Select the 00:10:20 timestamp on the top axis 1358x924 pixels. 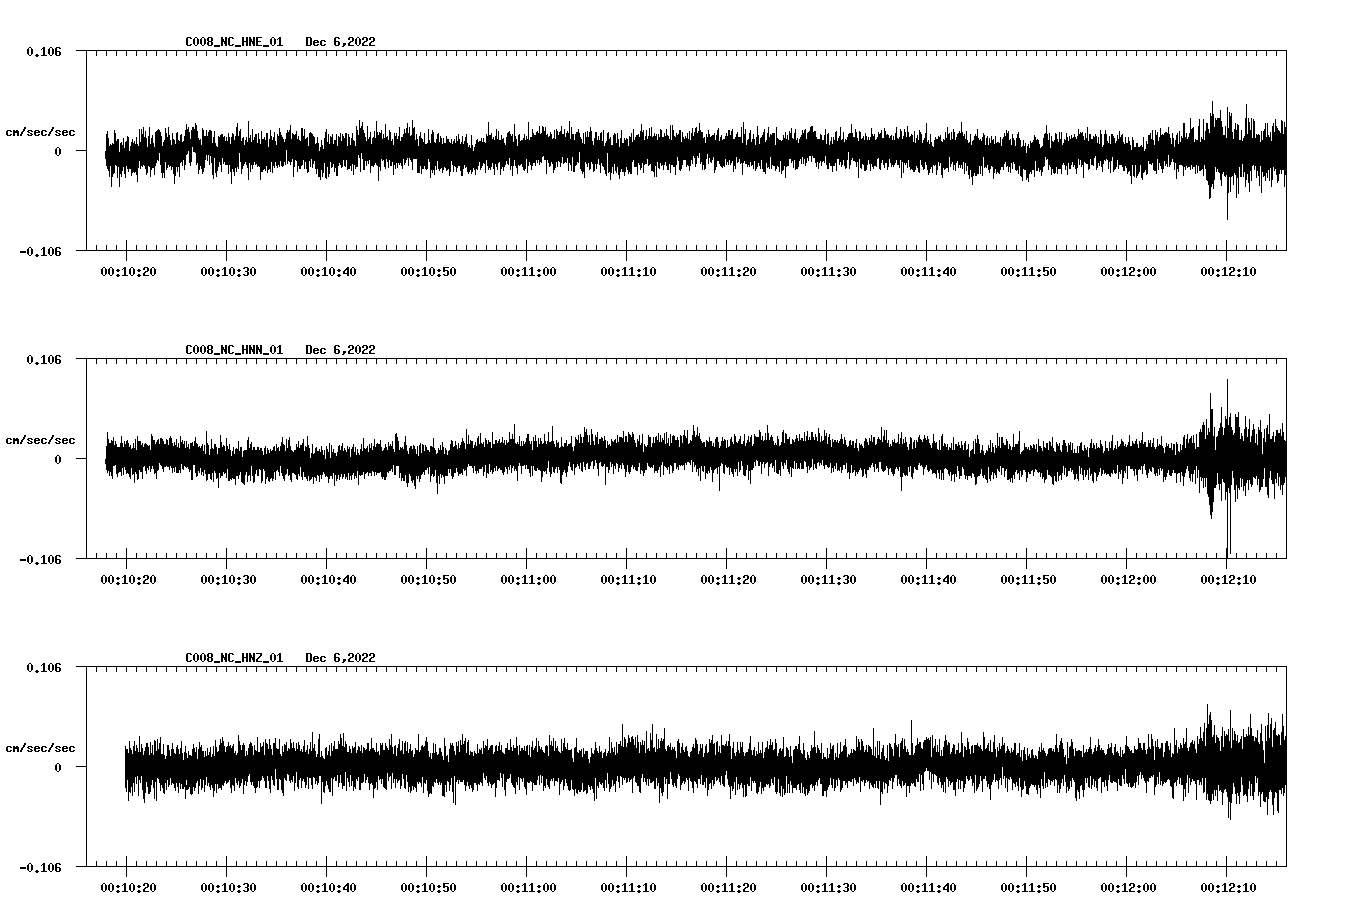pyautogui.click(x=128, y=270)
